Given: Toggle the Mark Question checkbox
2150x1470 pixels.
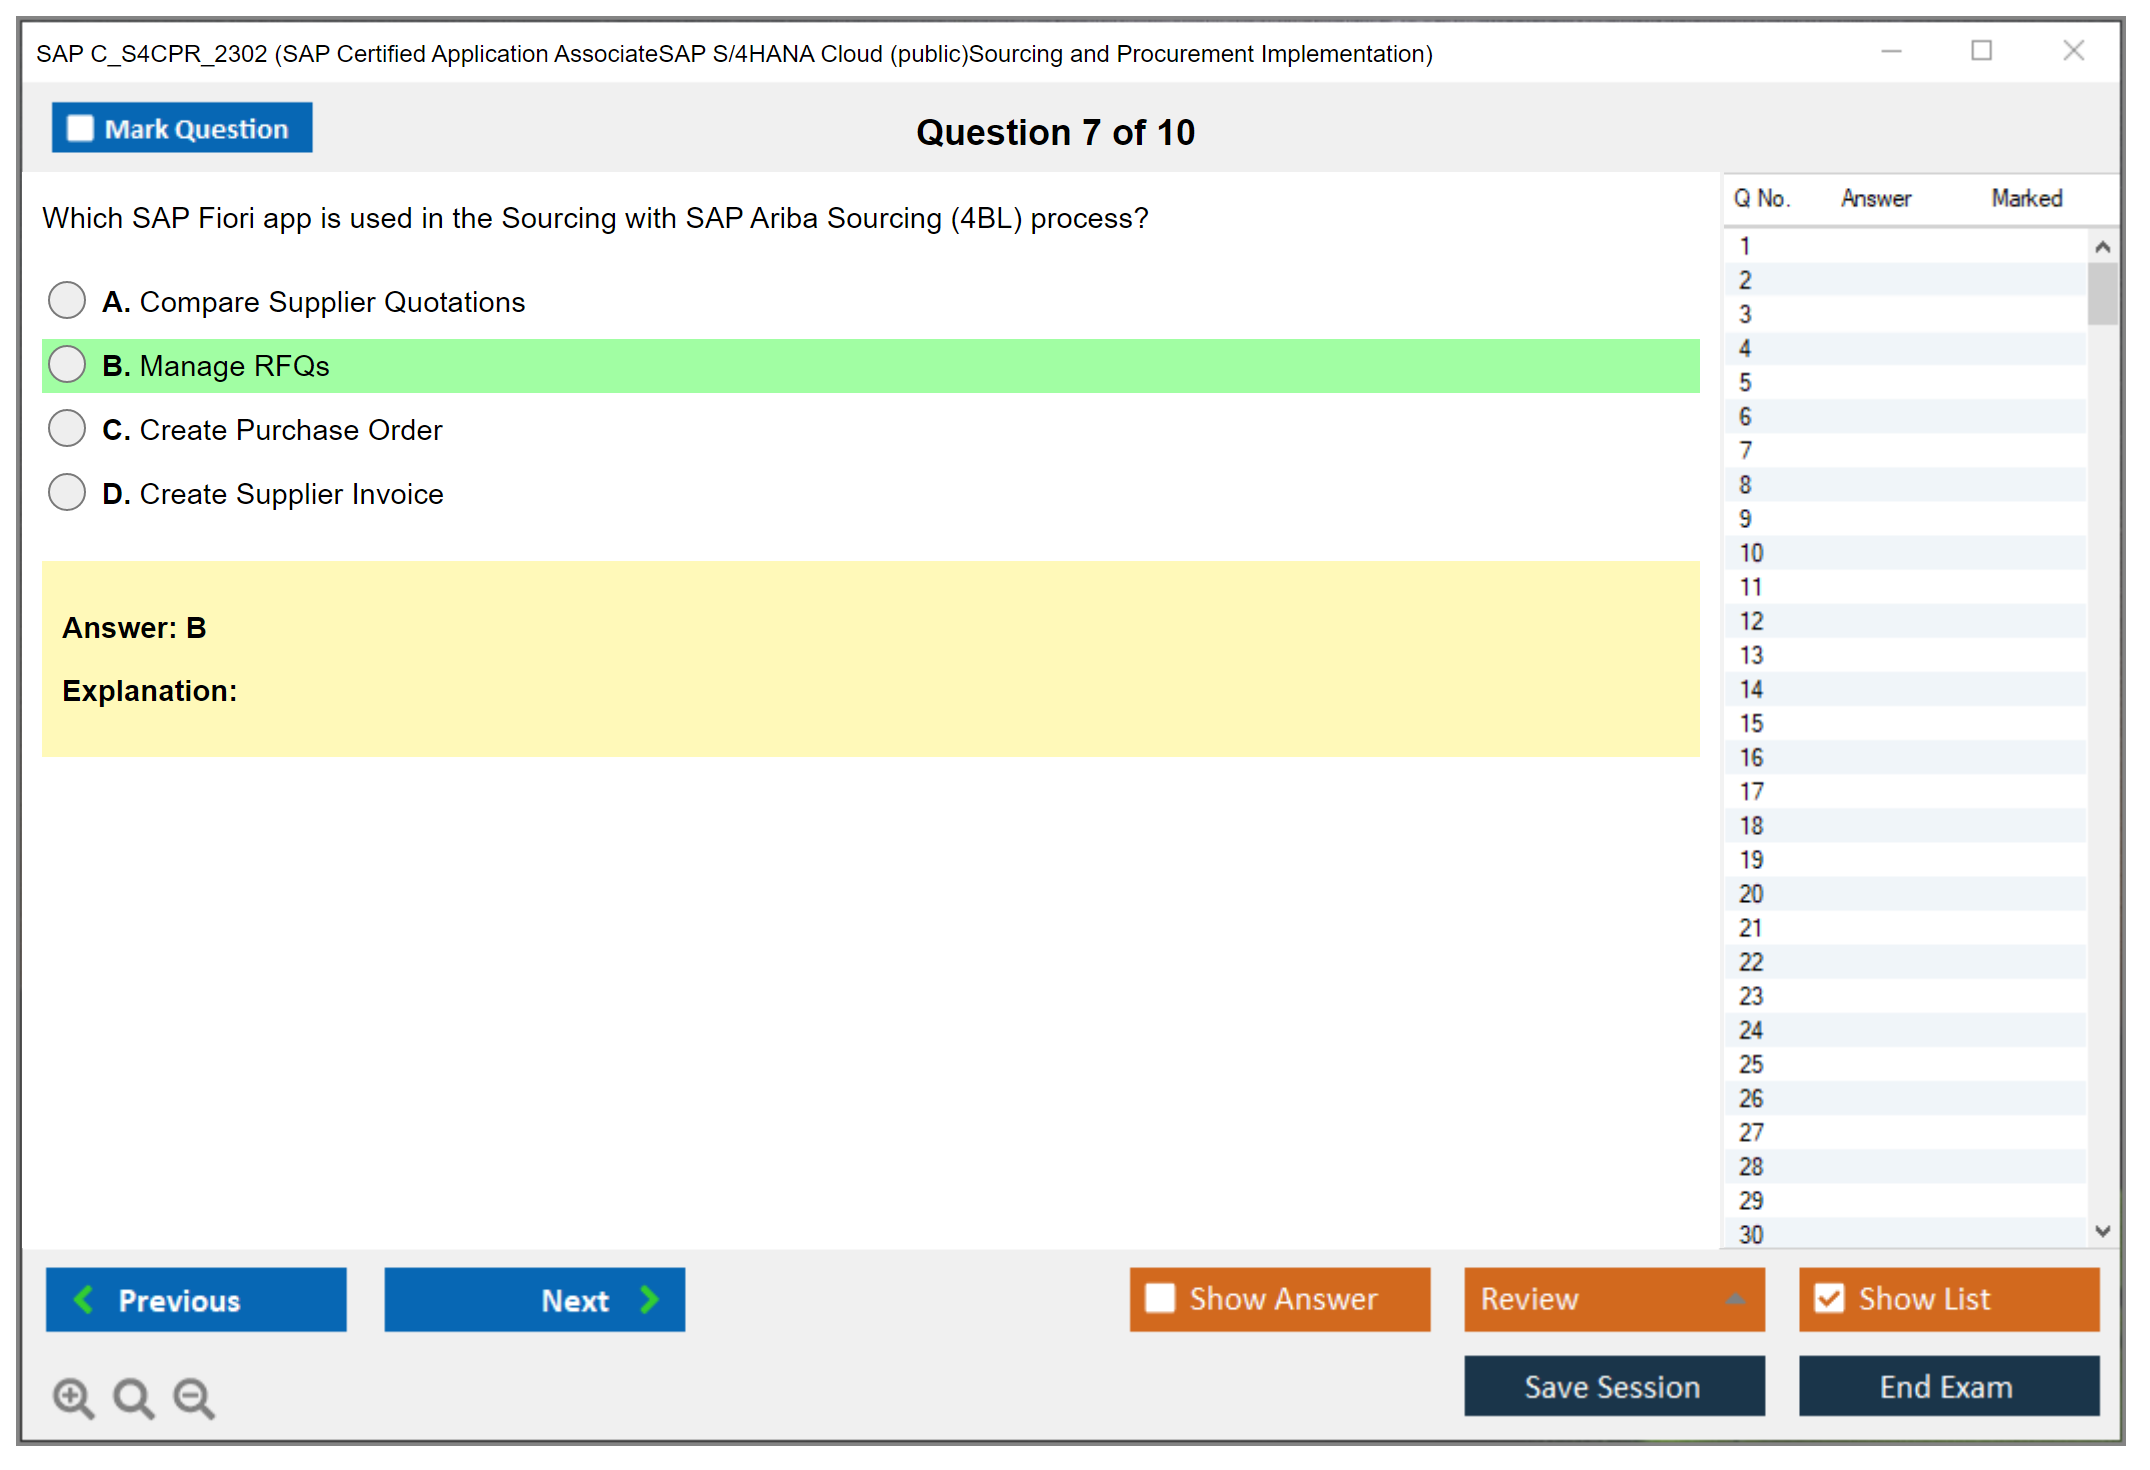Looking at the screenshot, I should (80, 129).
